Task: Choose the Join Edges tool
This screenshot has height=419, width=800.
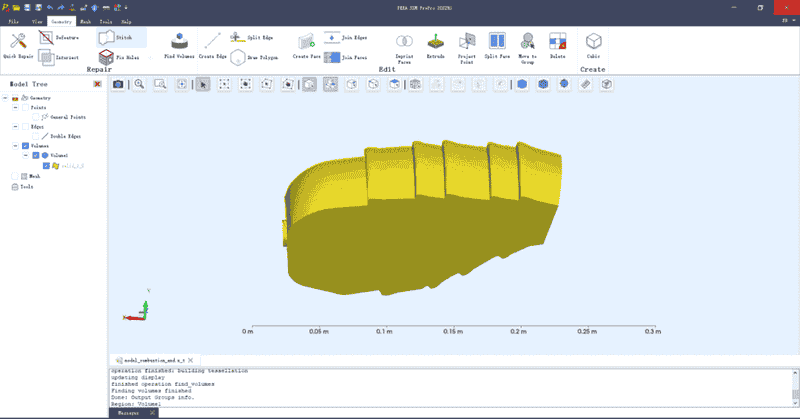Action: 345,37
